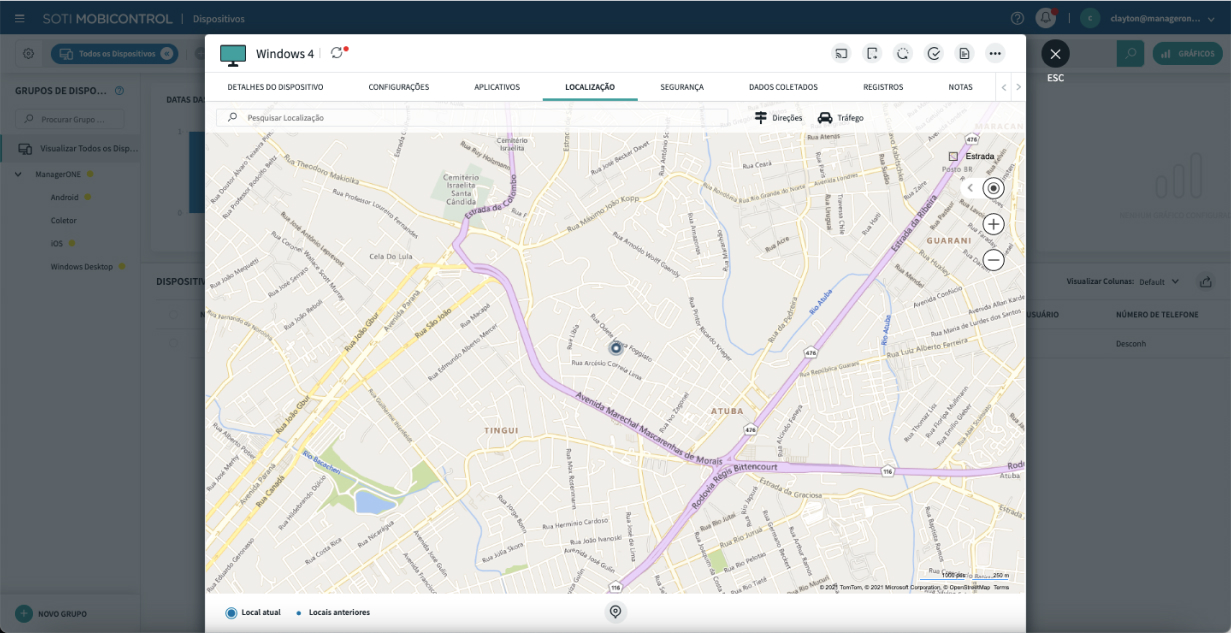Select the Localização tab
The image size is (1231, 633).
pyautogui.click(x=590, y=87)
